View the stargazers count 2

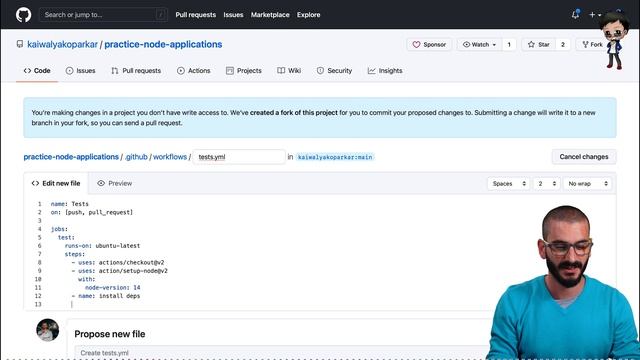[x=563, y=44]
